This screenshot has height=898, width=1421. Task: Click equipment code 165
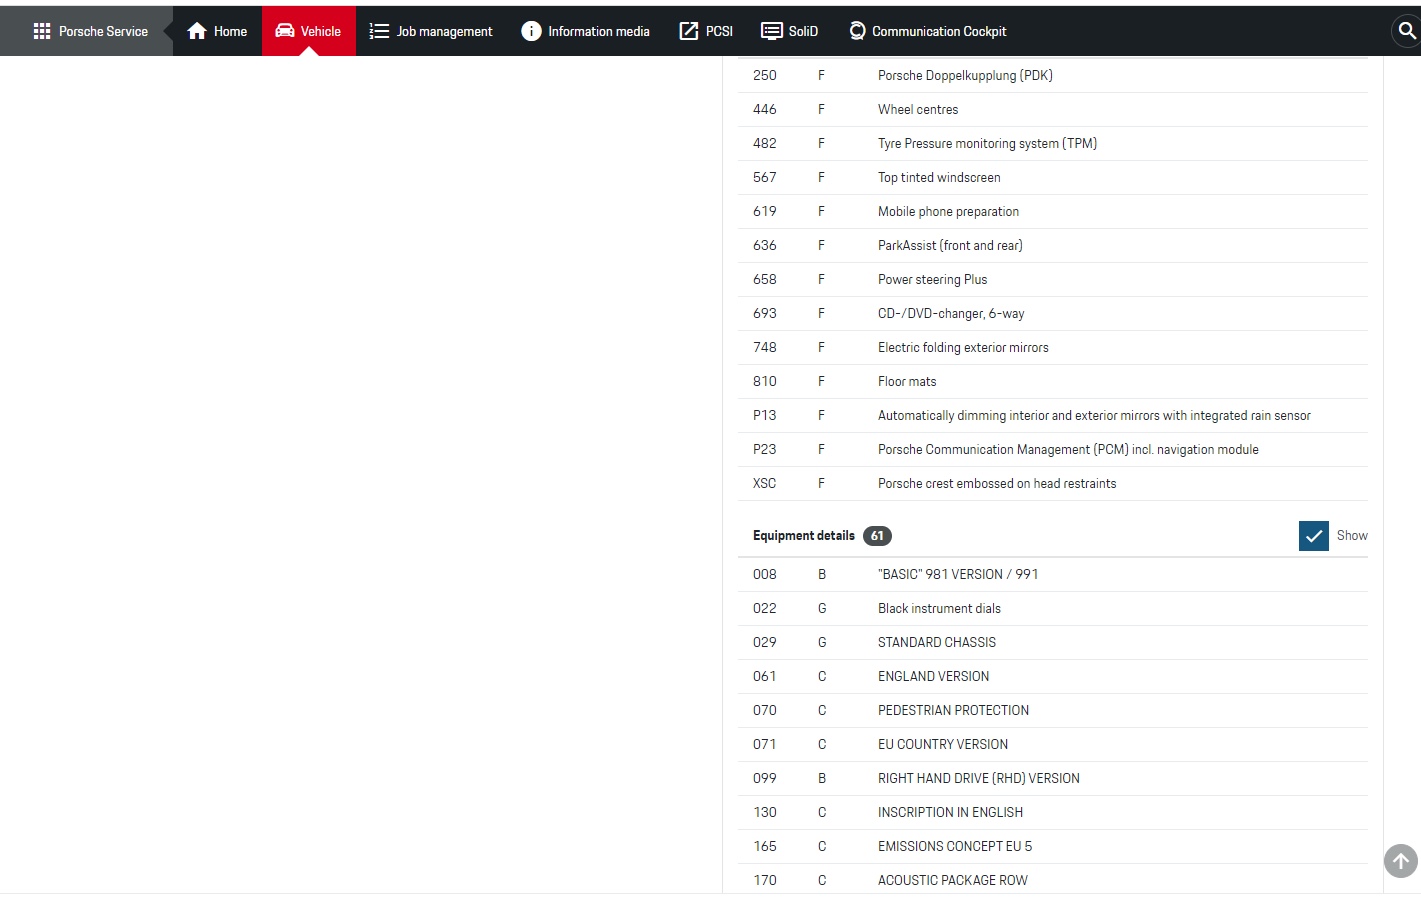pyautogui.click(x=765, y=846)
